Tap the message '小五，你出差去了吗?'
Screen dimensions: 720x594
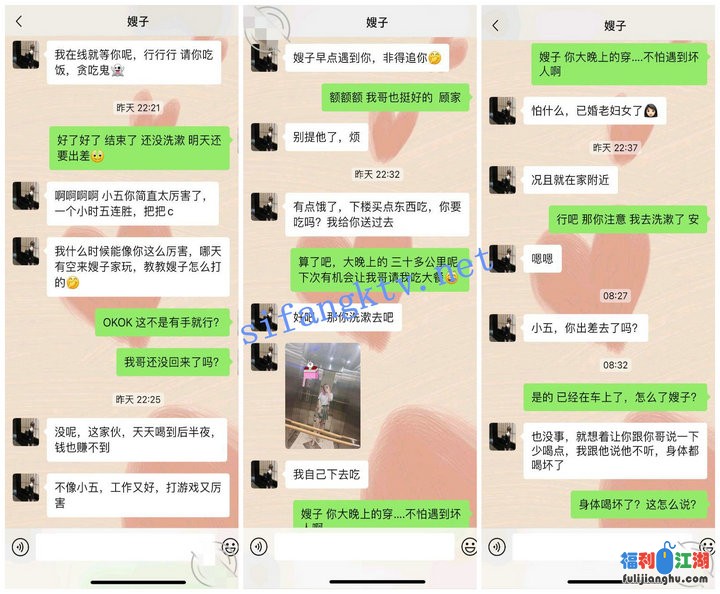point(585,328)
